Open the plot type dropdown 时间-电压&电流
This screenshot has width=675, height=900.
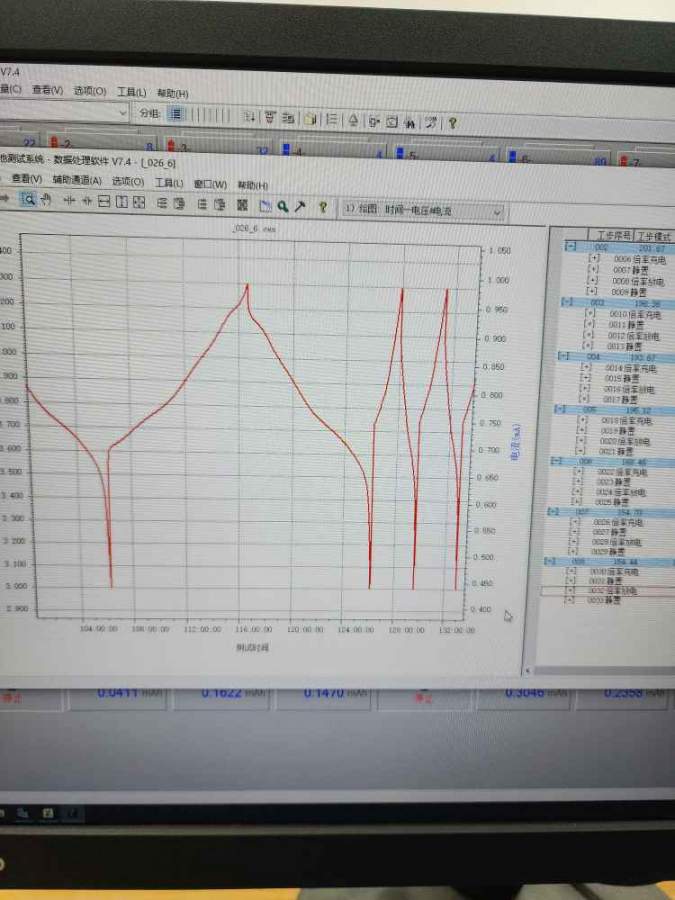422,211
